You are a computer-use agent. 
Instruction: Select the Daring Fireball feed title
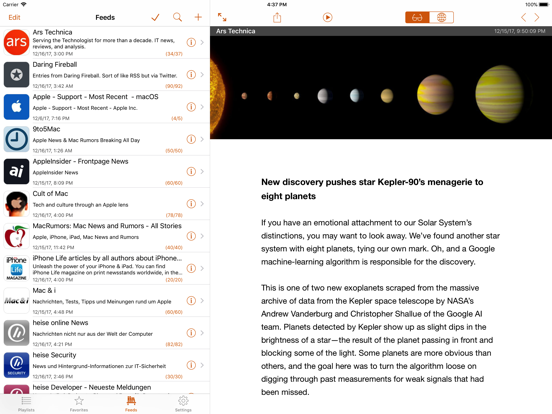(55, 64)
